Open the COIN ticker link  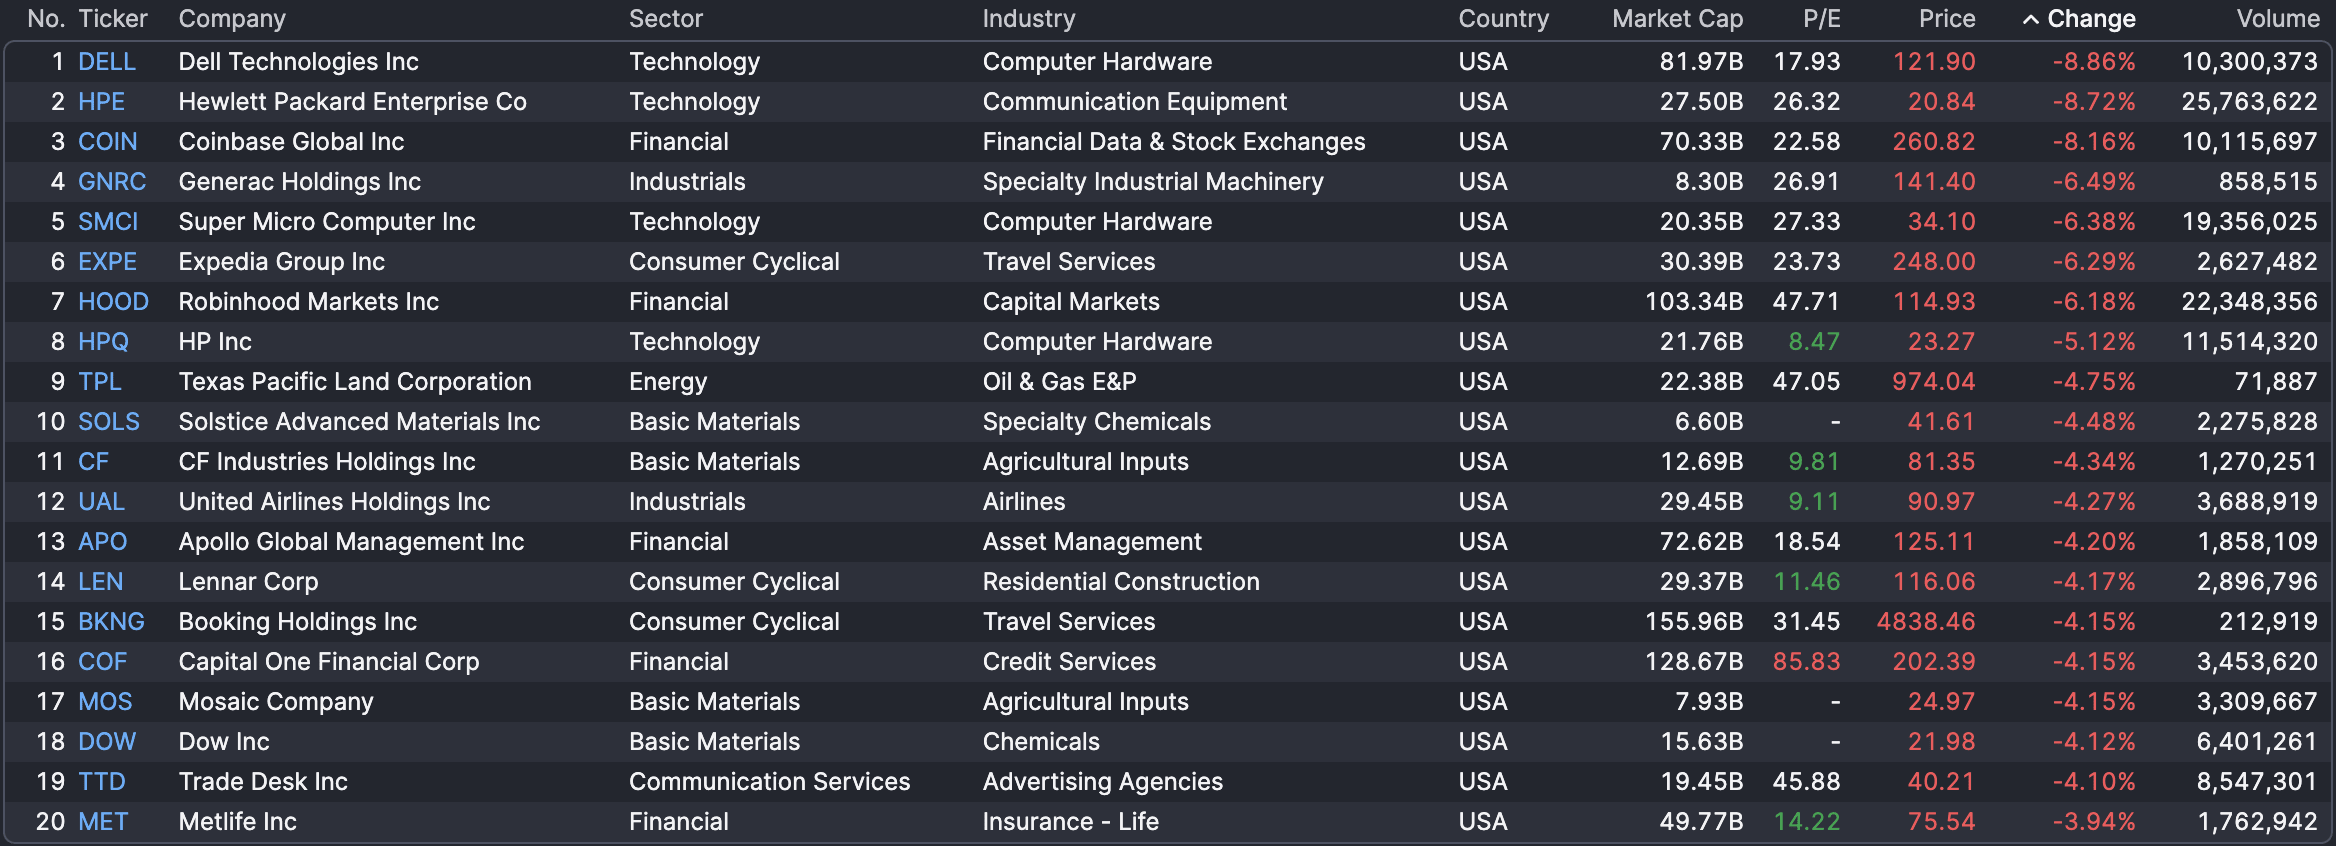coord(107,141)
